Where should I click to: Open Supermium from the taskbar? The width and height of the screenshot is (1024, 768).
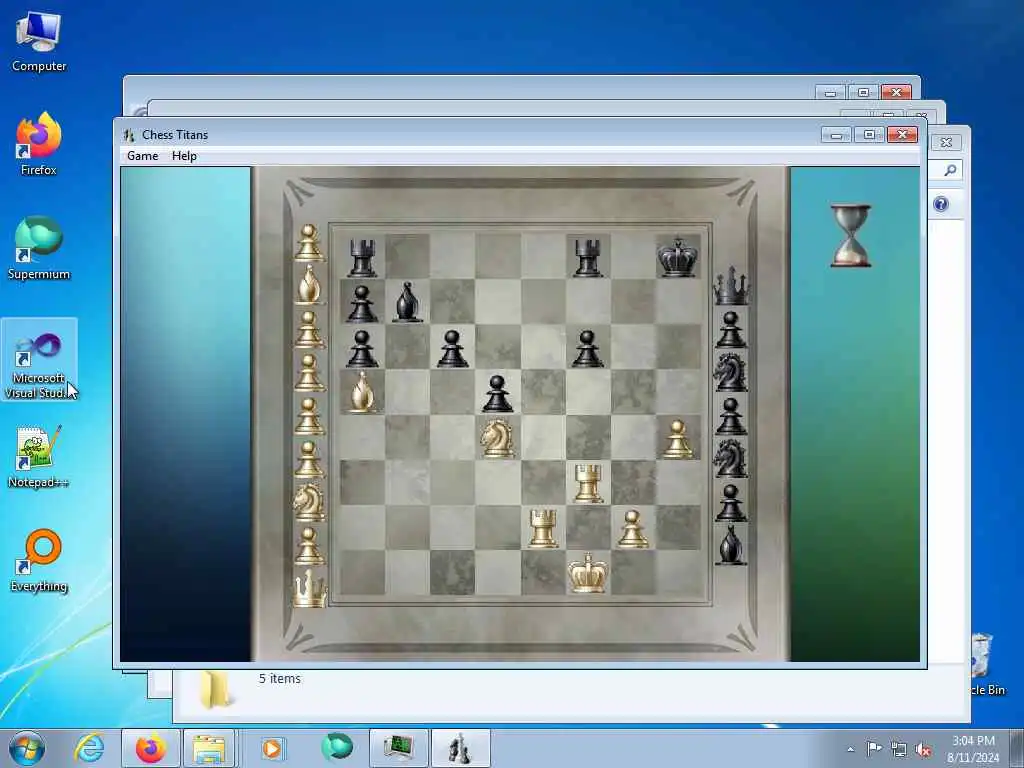pos(337,748)
